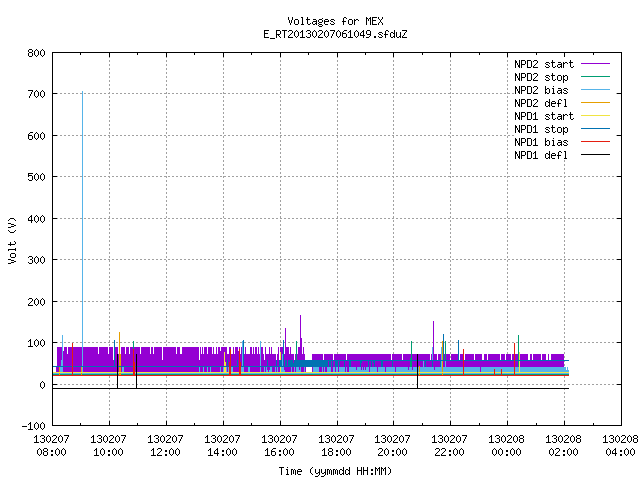Click the chart title Voltages for MEX
The image size is (640, 480).
coord(336,21)
